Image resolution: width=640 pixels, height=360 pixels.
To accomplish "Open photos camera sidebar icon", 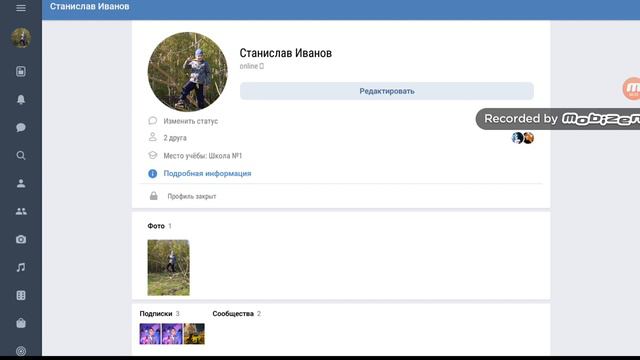I will tap(21, 240).
